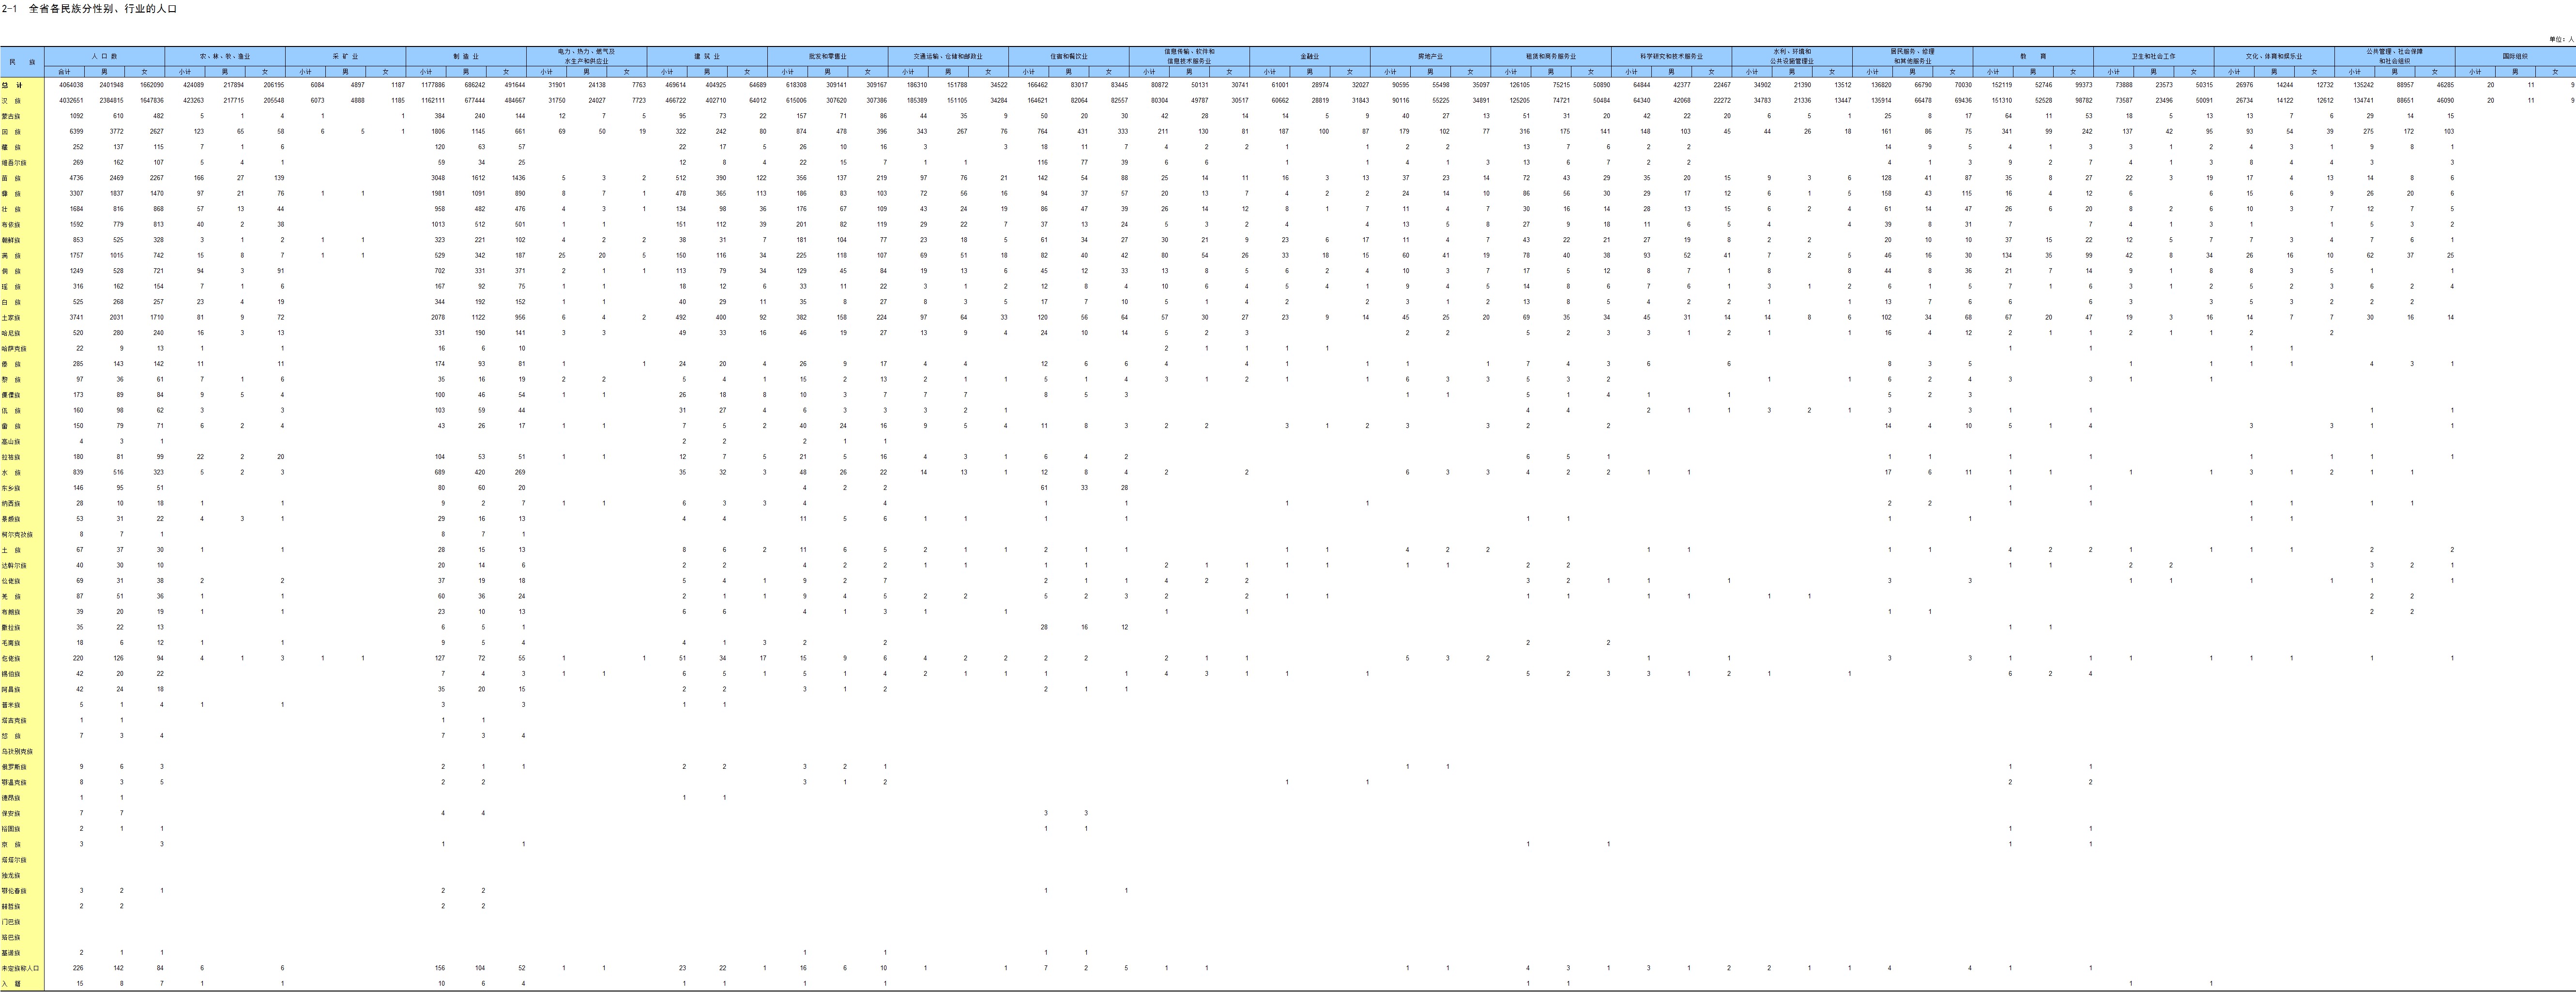Select the '人口数' column group header
2576x1007 pixels.
point(104,56)
